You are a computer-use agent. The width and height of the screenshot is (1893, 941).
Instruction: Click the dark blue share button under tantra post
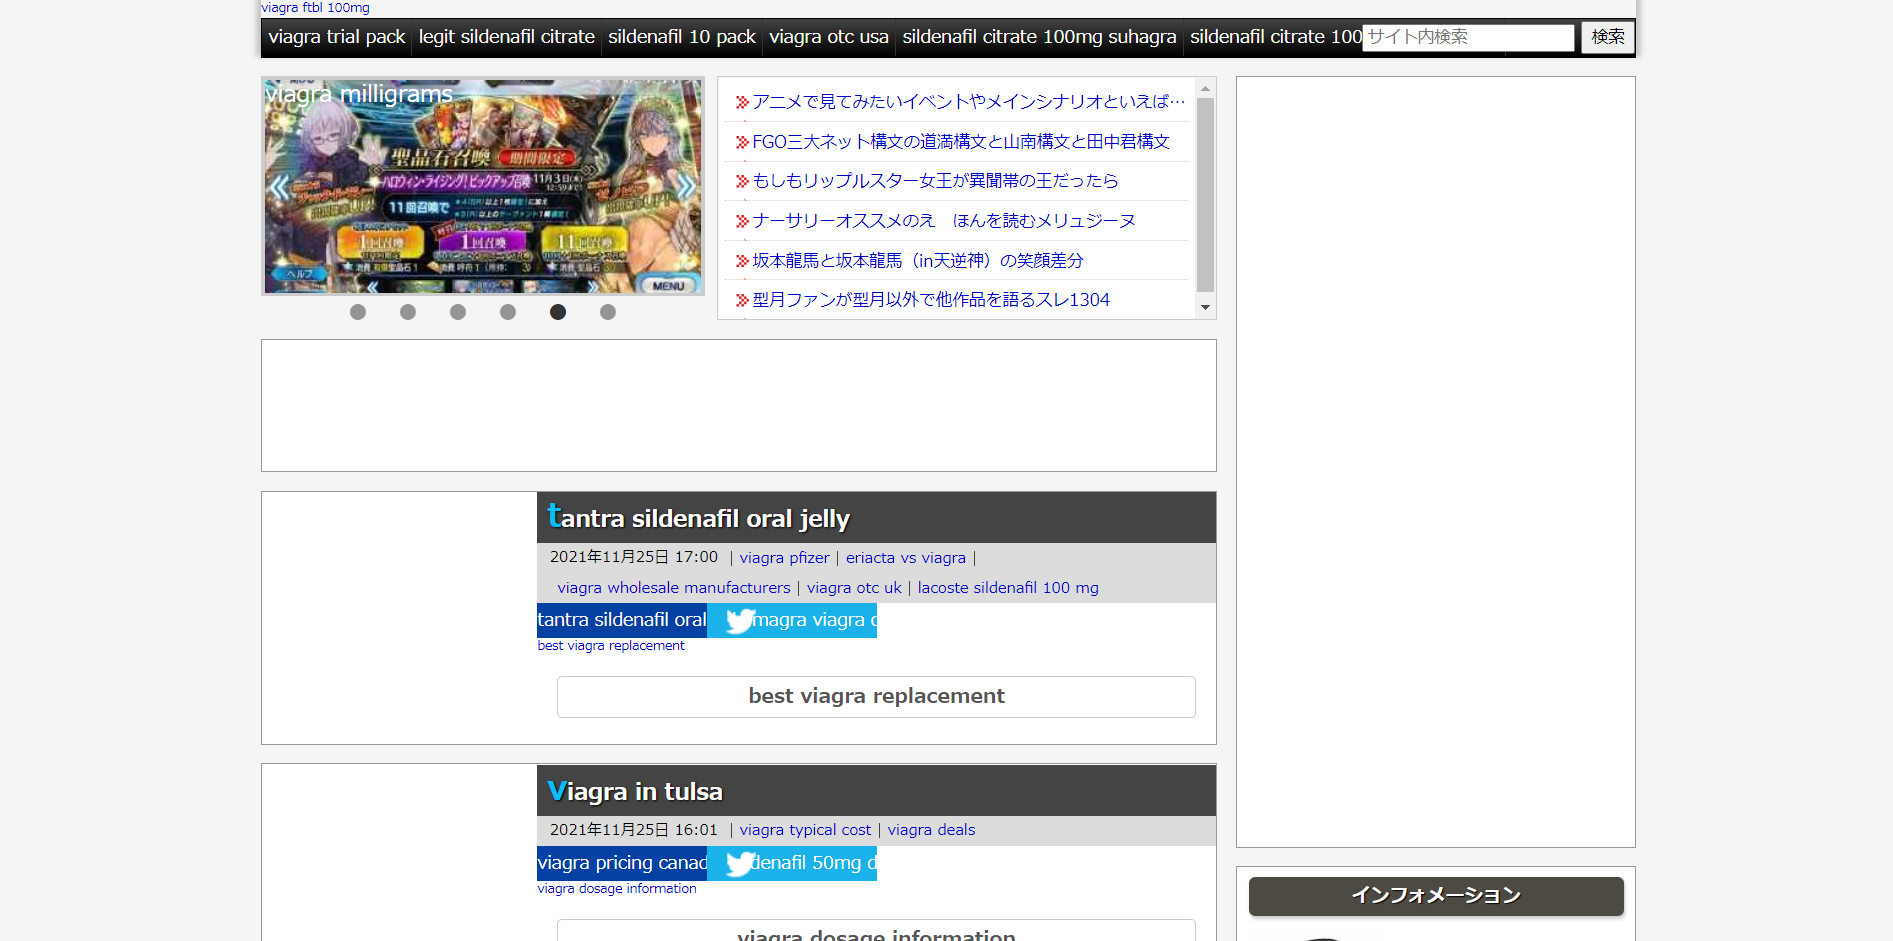pyautogui.click(x=621, y=620)
